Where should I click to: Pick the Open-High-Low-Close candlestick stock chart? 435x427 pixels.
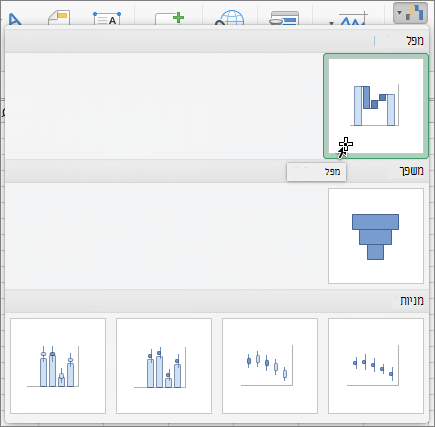[270, 366]
